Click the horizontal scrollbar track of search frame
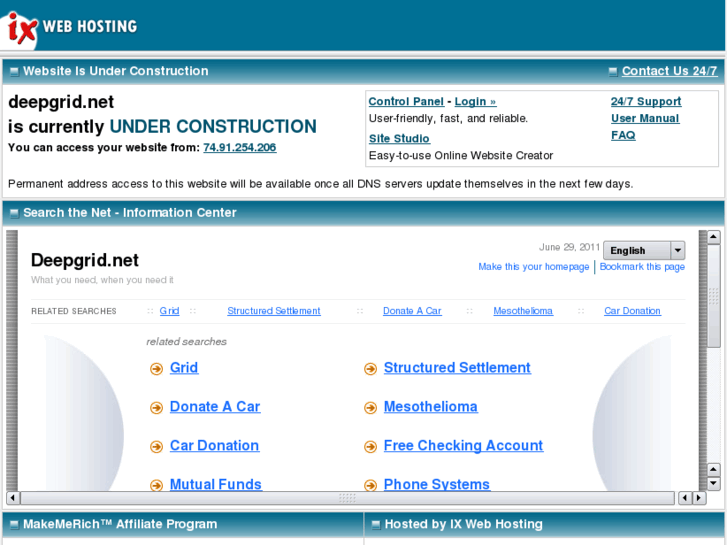This screenshot has height=545, width=727. [x=347, y=498]
